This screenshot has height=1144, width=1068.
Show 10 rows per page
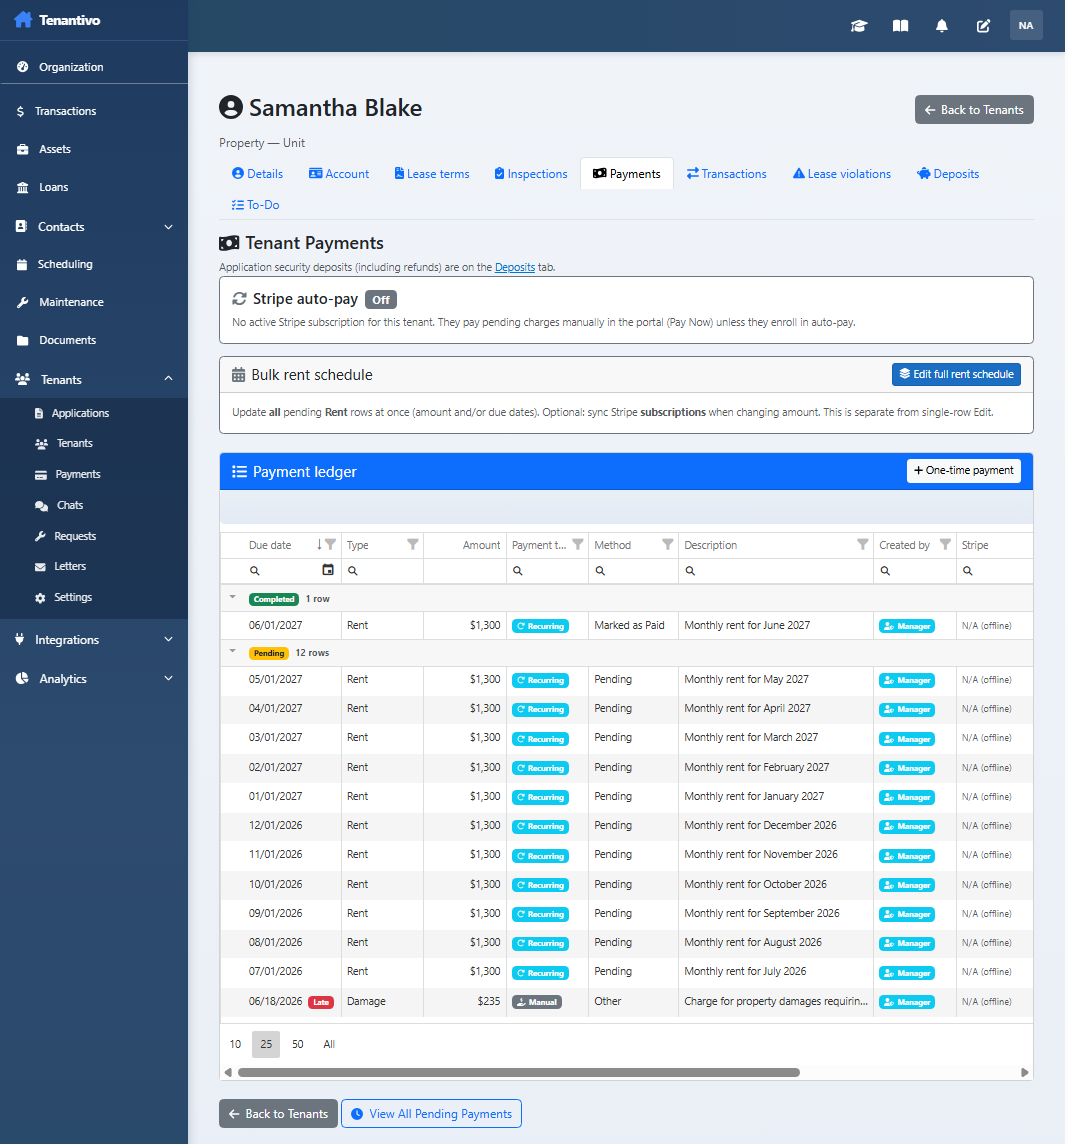[x=235, y=1044]
